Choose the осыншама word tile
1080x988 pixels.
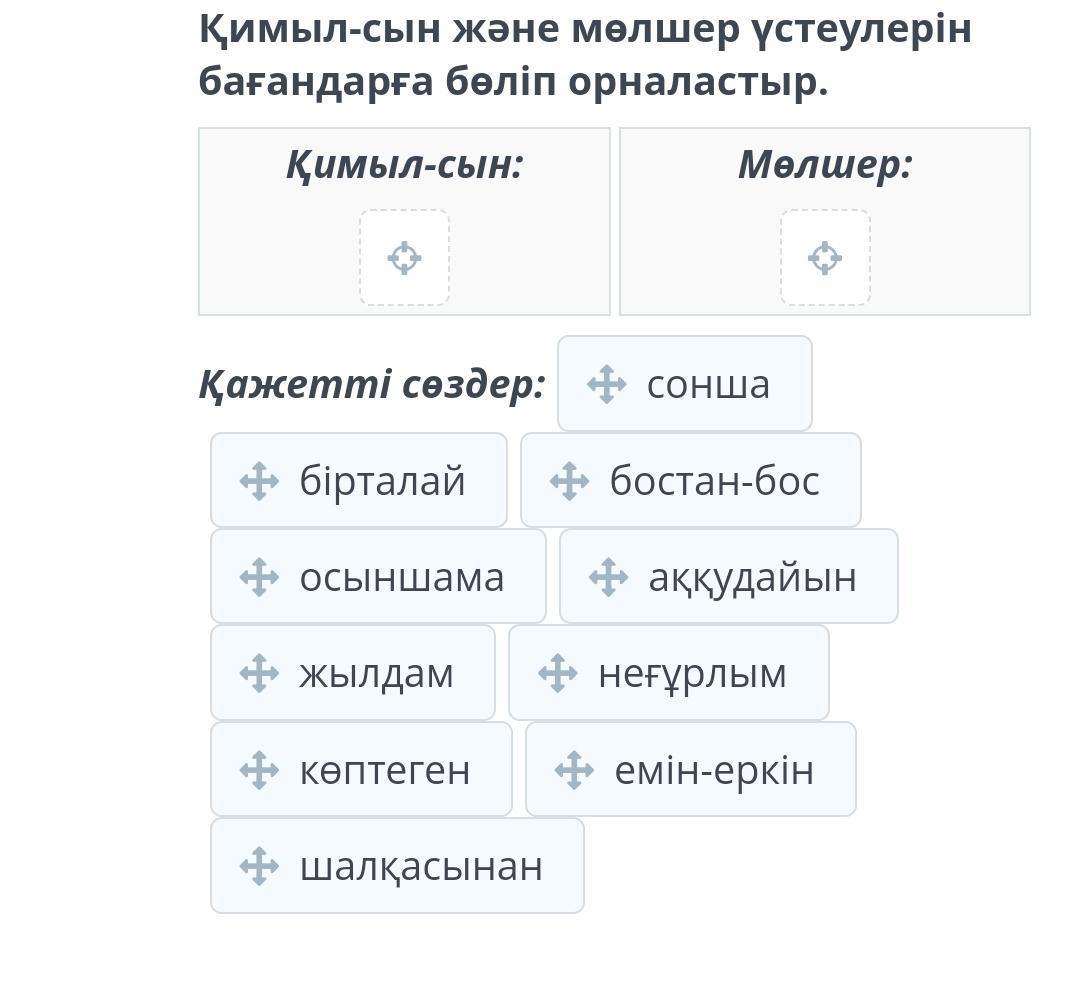(x=378, y=576)
